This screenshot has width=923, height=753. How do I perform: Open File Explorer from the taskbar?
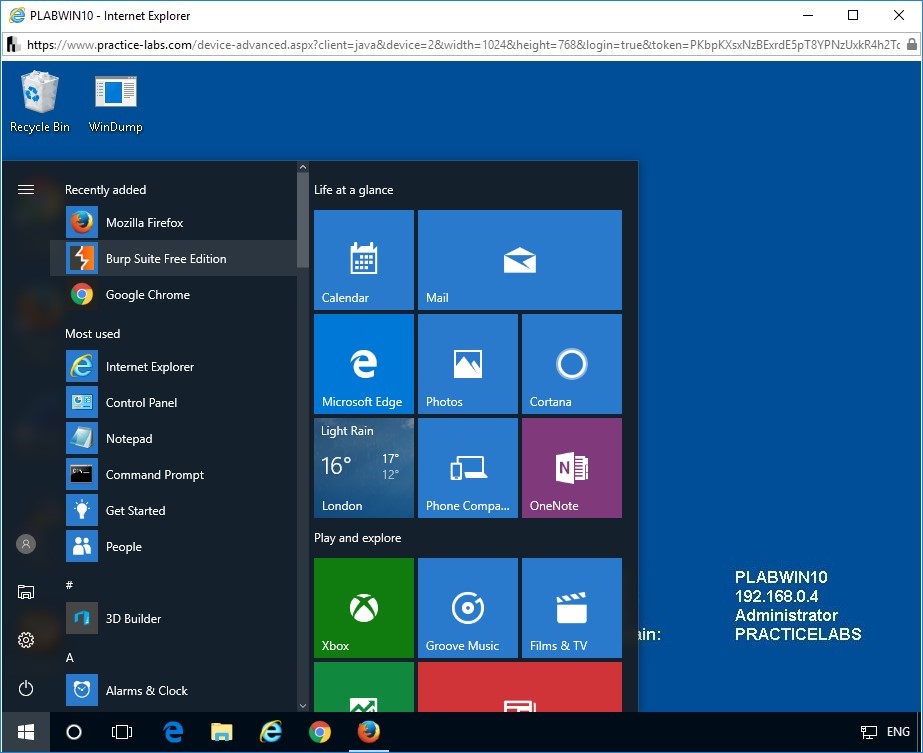(222, 732)
